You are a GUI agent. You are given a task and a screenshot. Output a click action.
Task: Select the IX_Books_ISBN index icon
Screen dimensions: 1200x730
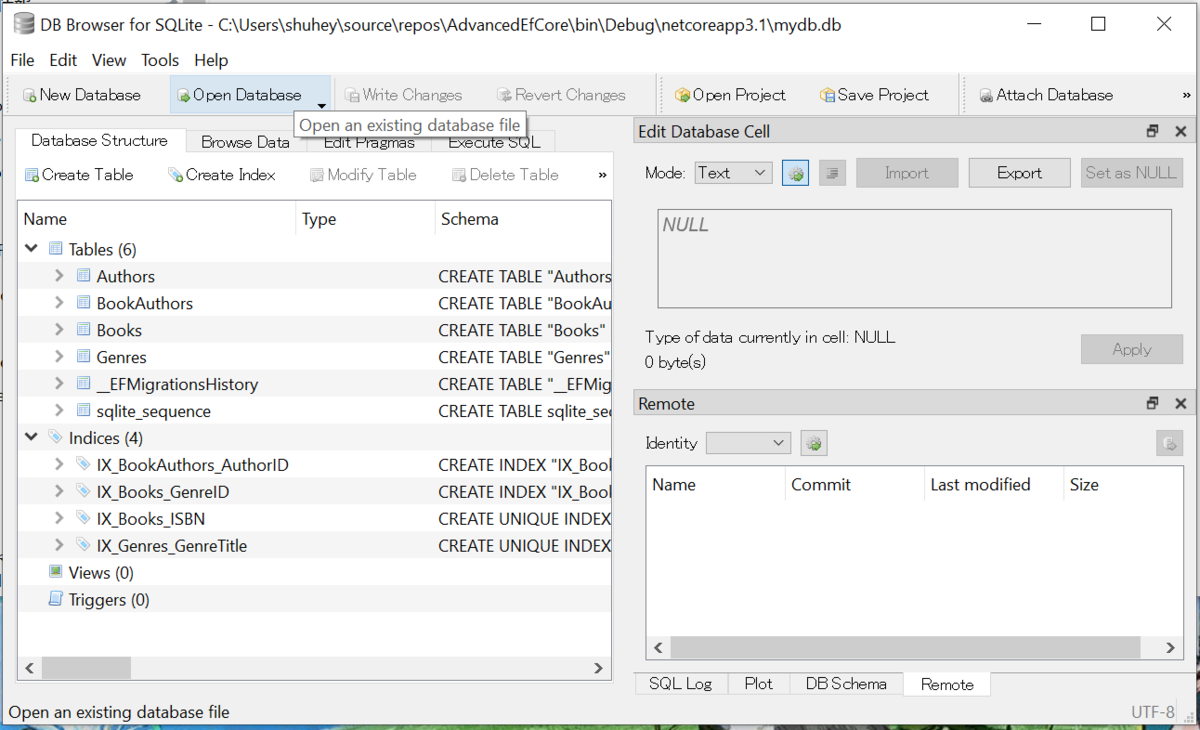[x=83, y=519]
